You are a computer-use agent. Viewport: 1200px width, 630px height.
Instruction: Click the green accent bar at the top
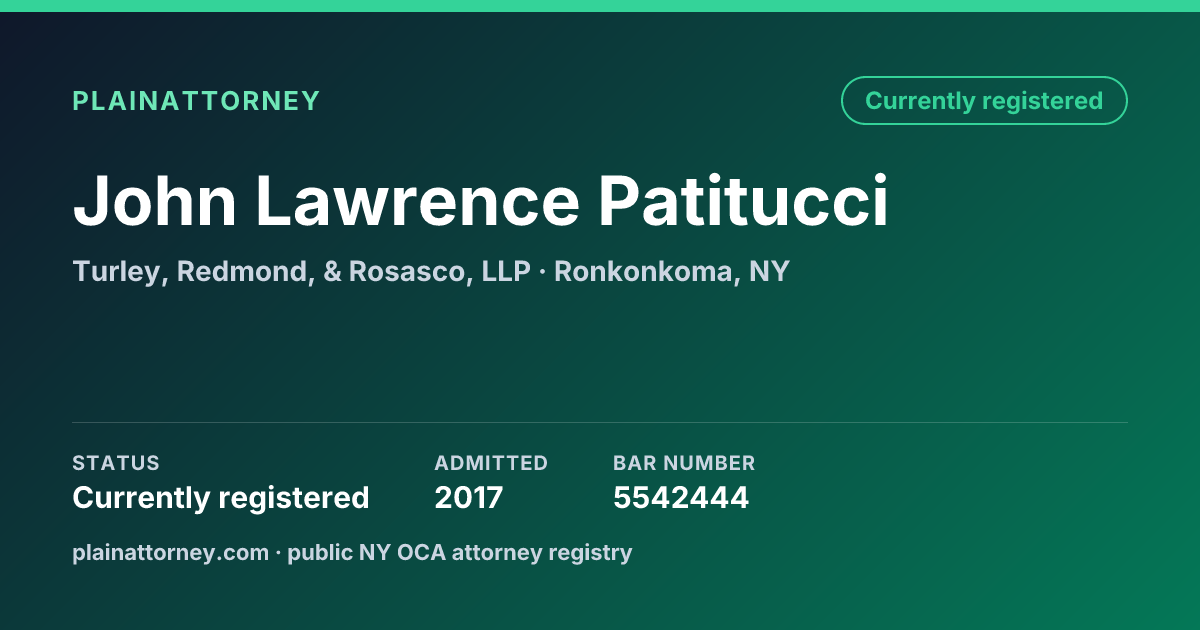click(600, 6)
